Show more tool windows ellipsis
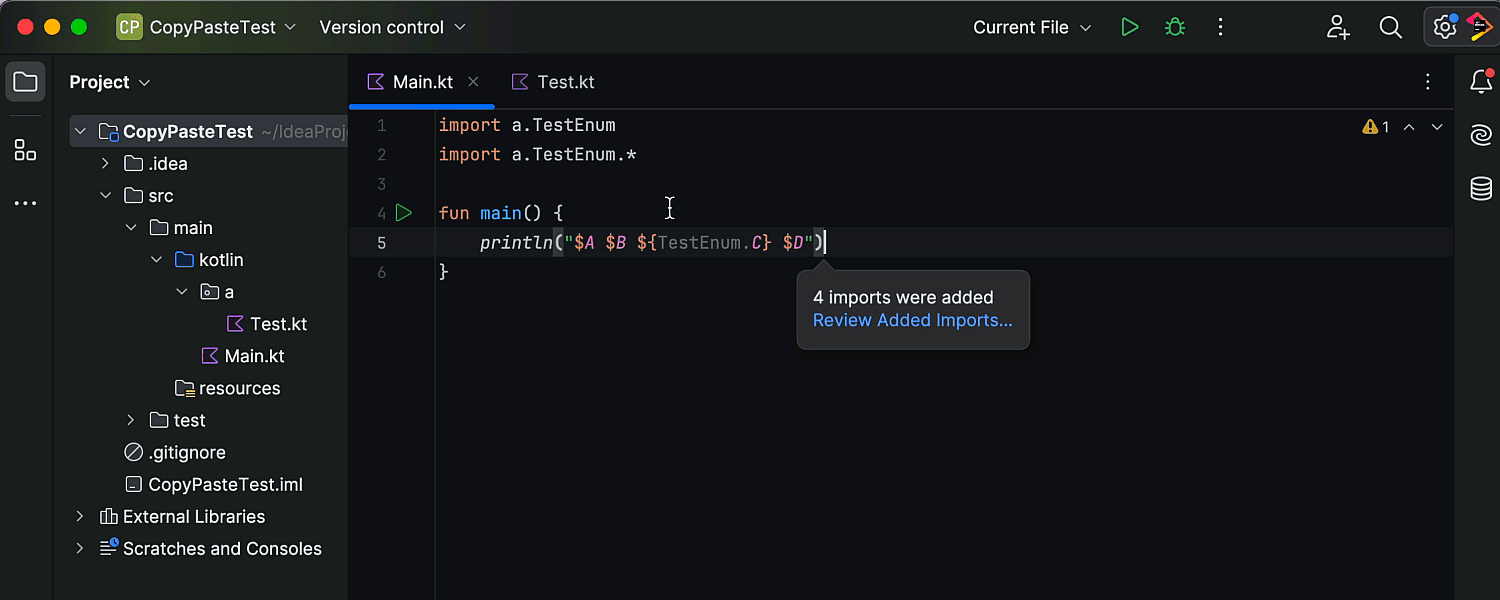 tap(25, 204)
